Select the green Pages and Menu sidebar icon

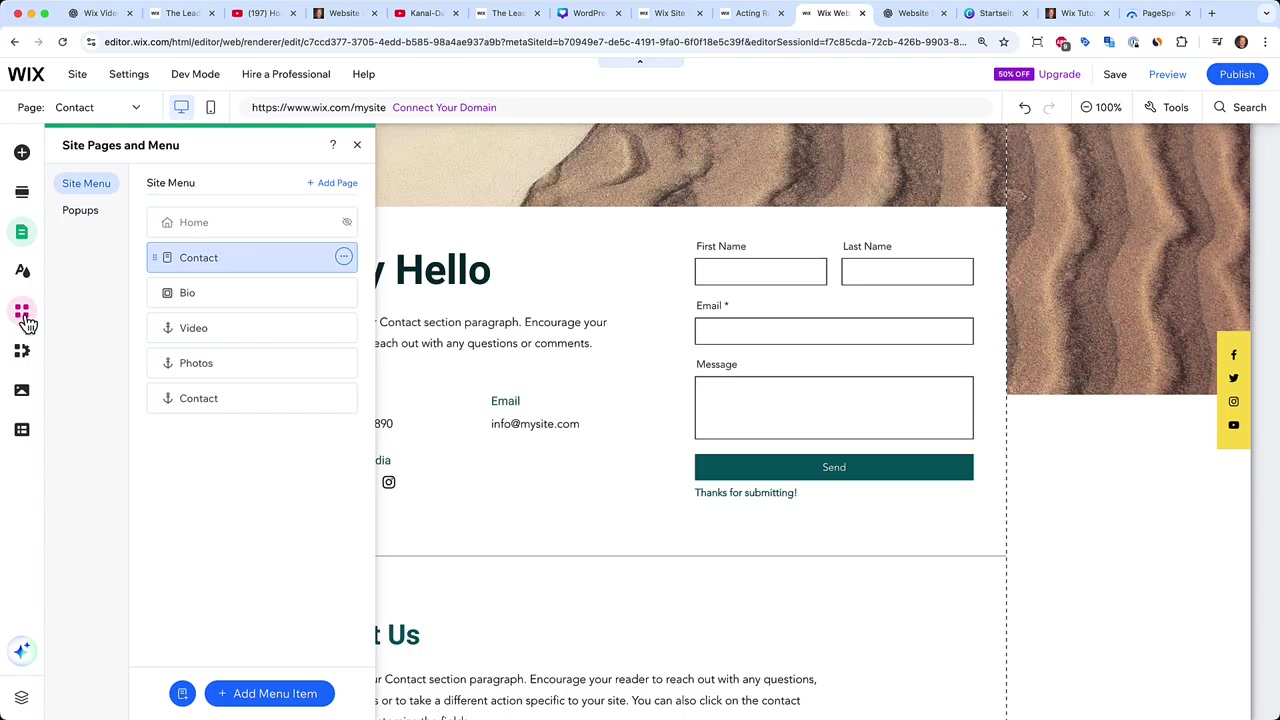coord(22,232)
